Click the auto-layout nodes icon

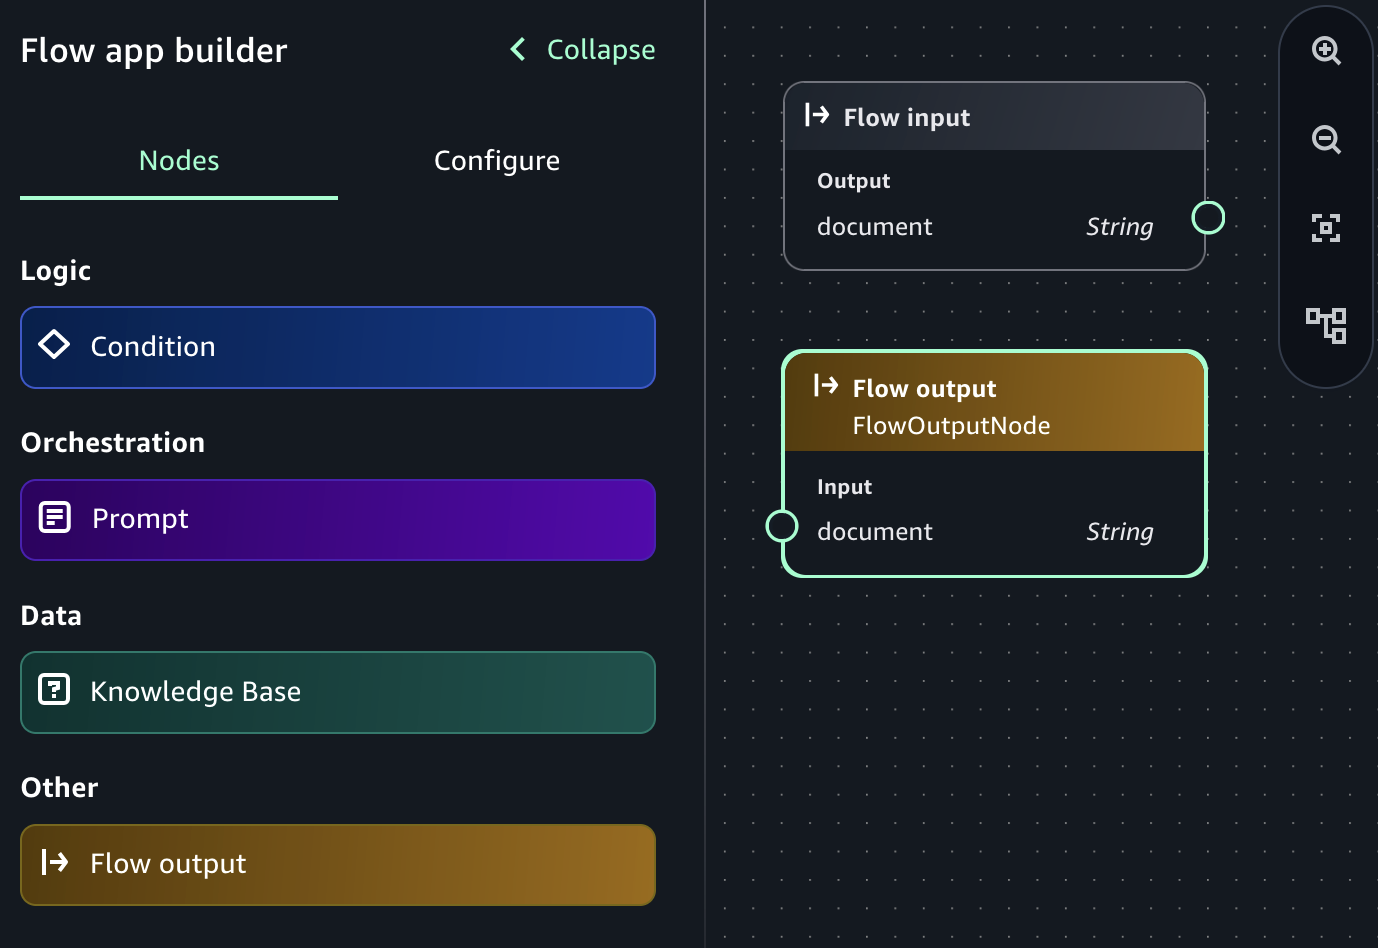click(1326, 326)
